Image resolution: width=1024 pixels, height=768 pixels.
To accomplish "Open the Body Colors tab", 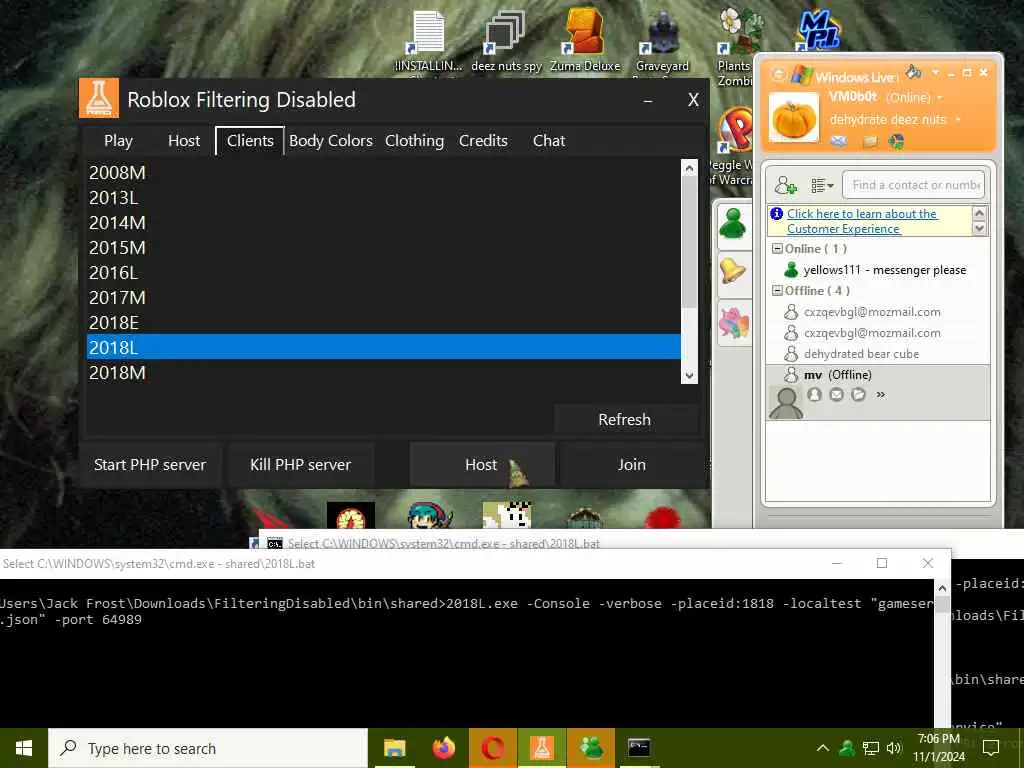I will pos(330,140).
